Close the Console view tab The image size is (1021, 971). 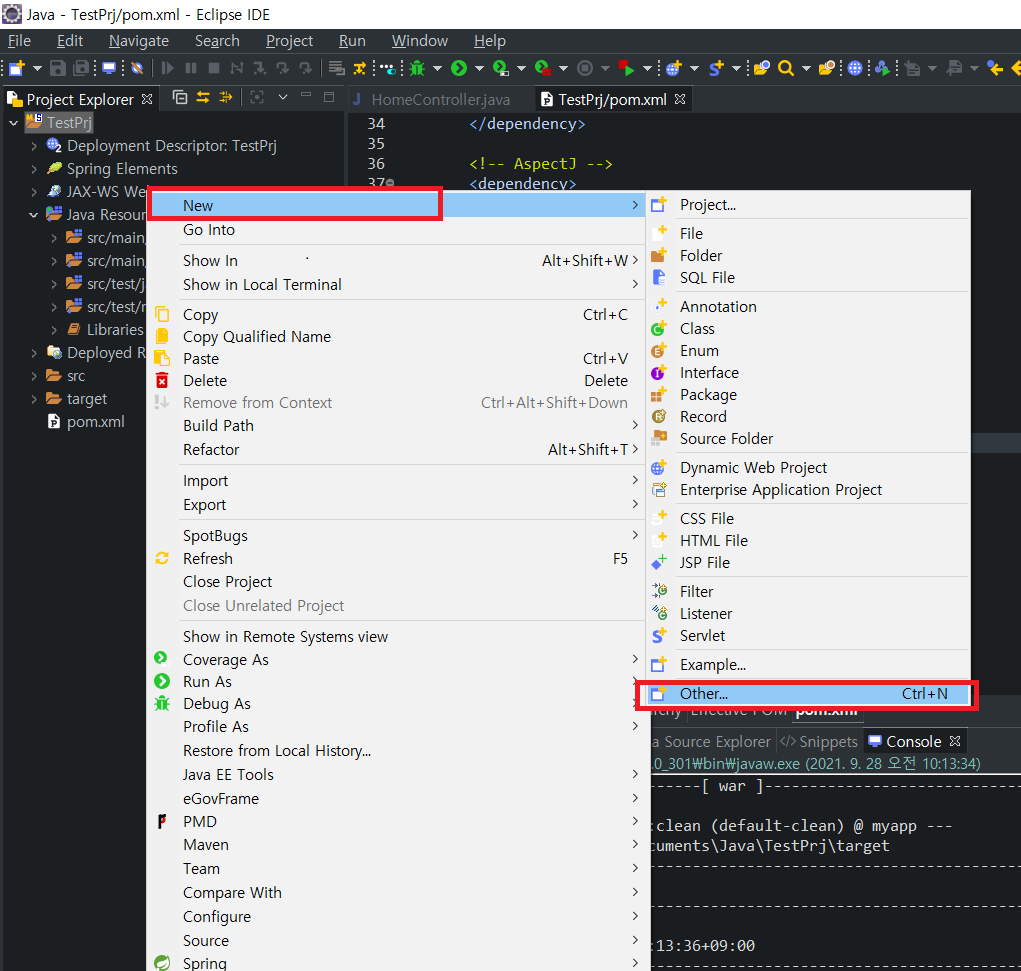pyautogui.click(x=955, y=741)
